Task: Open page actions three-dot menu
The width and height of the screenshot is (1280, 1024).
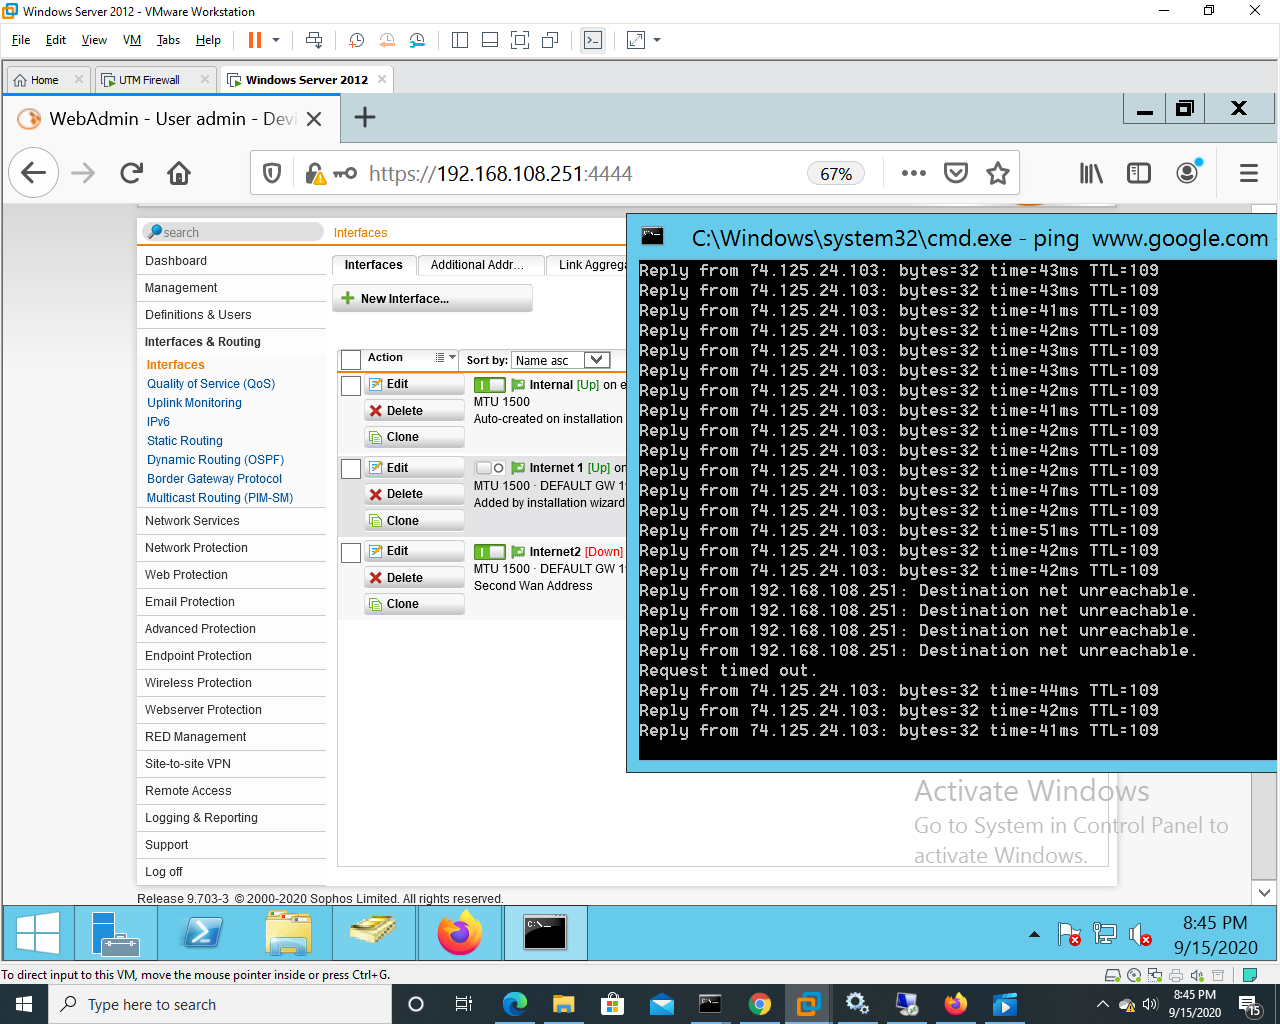Action: click(x=913, y=173)
